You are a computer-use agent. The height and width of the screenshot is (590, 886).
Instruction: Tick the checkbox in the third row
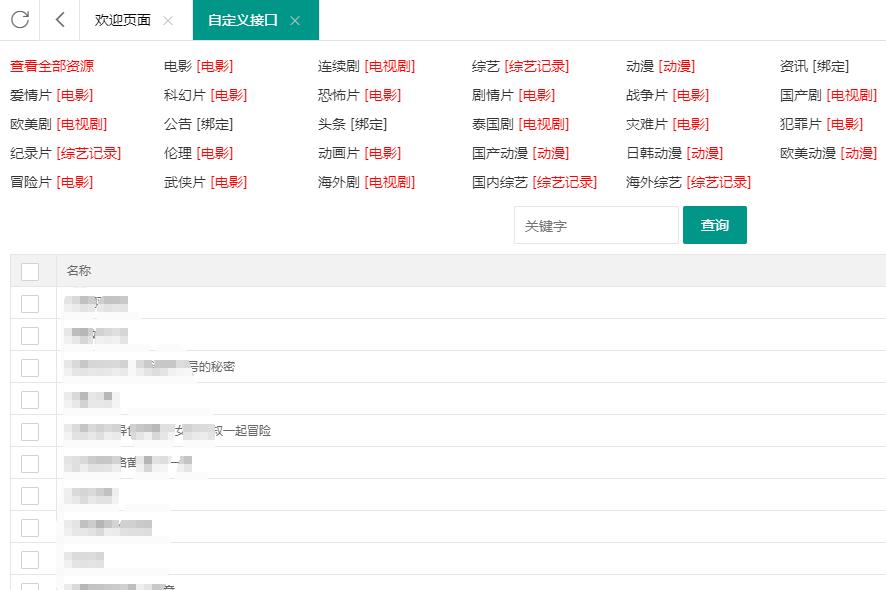tap(30, 367)
